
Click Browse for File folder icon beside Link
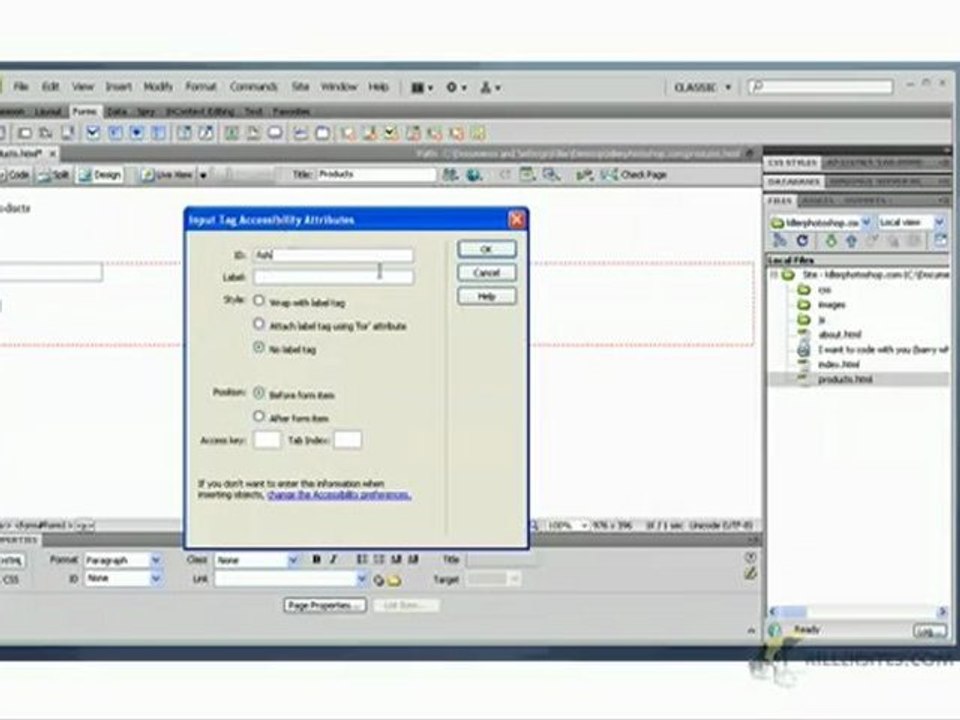click(x=395, y=580)
